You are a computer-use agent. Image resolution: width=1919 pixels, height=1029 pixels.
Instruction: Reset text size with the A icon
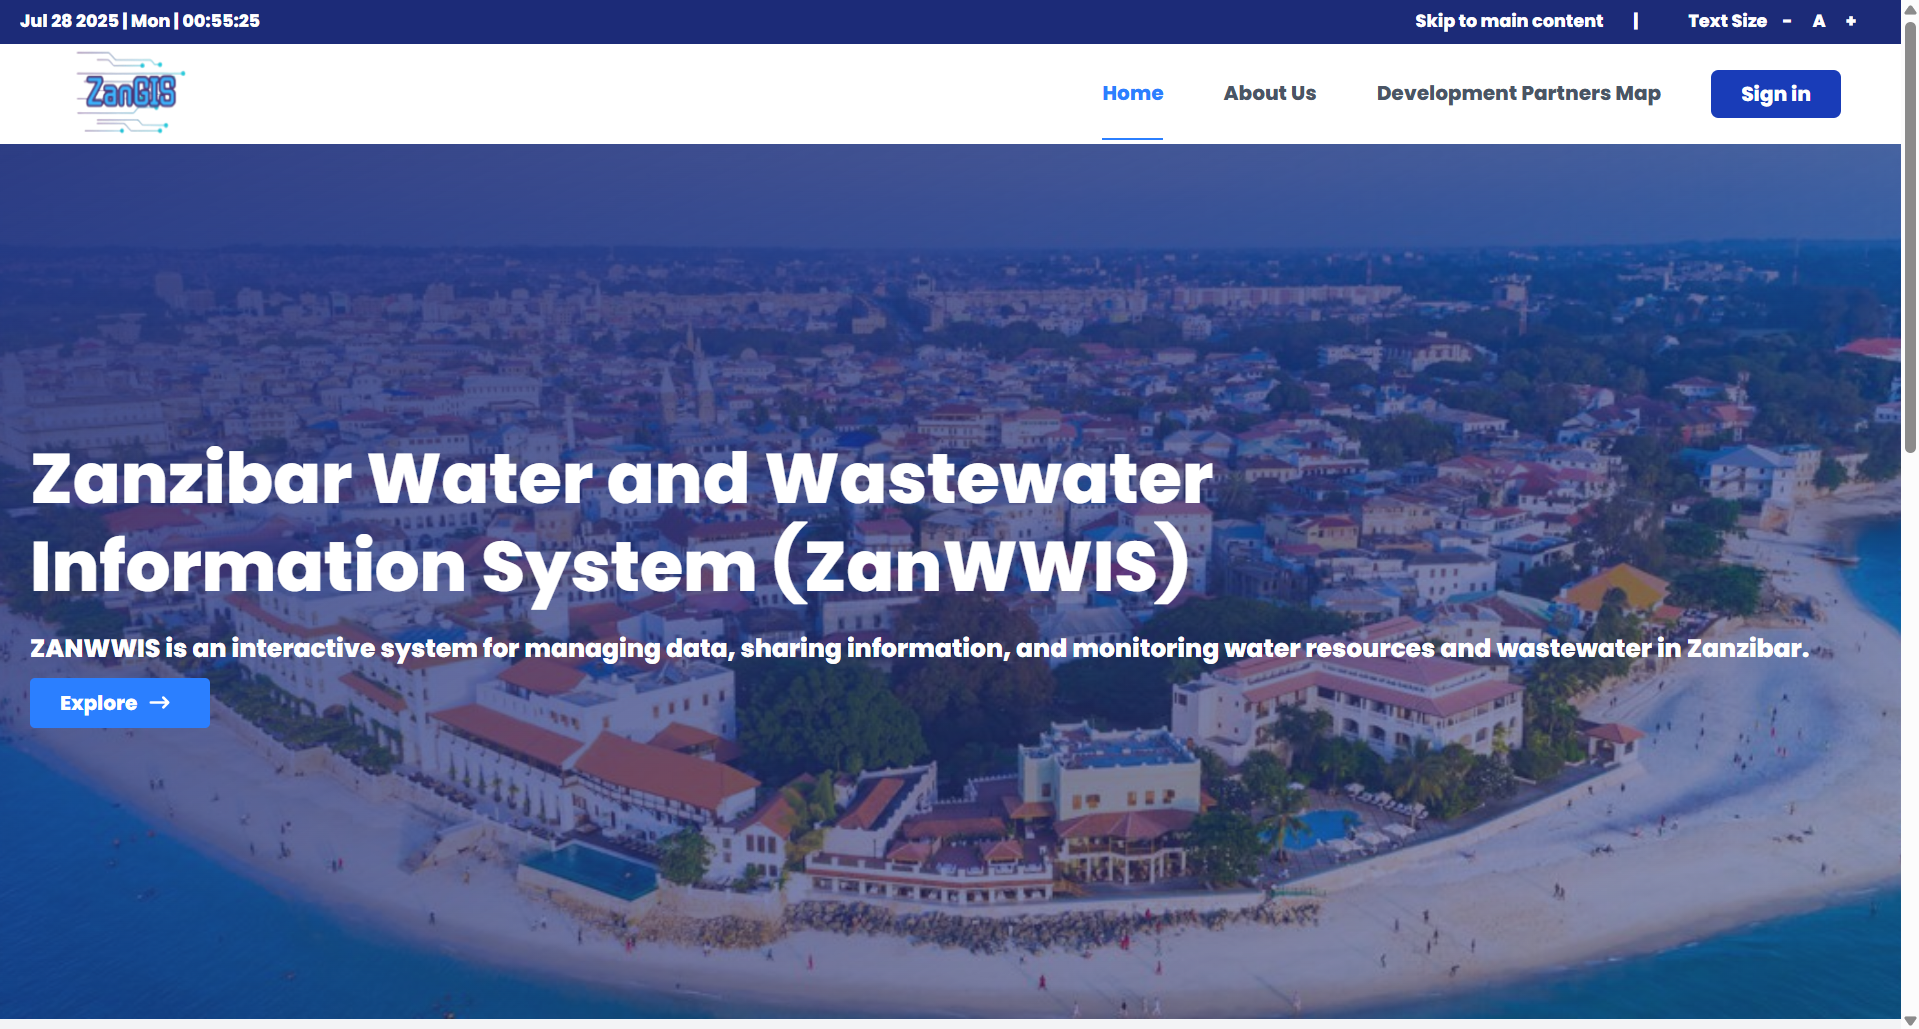tap(1818, 21)
